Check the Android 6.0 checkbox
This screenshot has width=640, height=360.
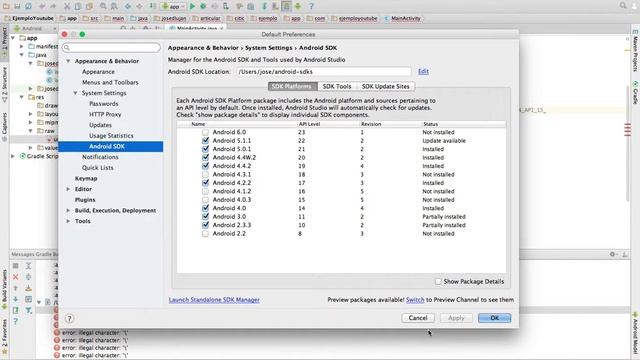click(x=205, y=132)
